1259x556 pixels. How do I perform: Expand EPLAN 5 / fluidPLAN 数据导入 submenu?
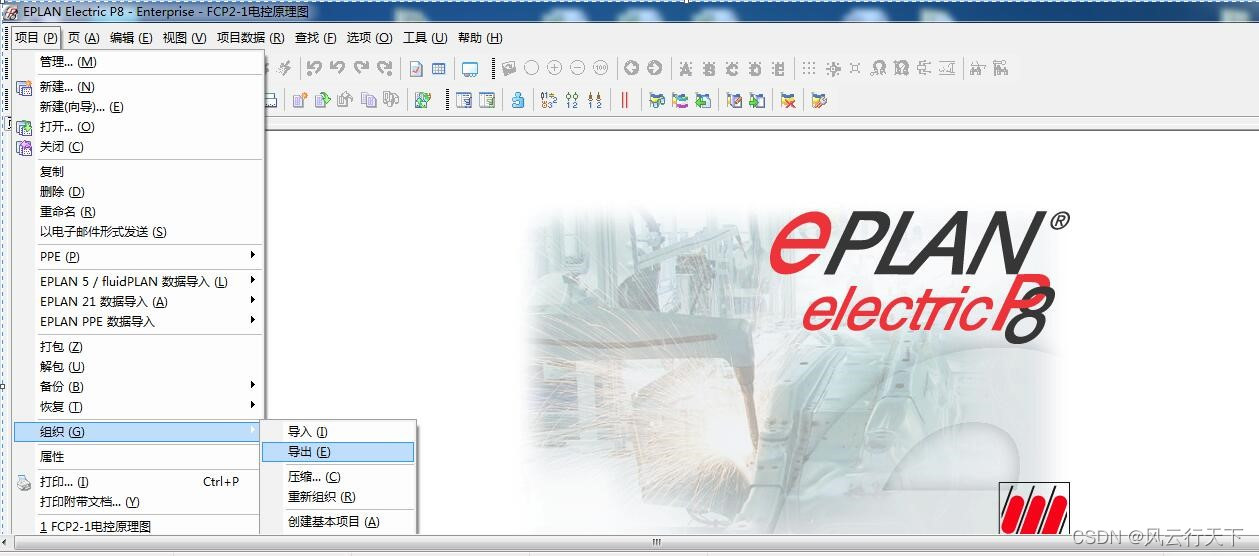[x=137, y=281]
